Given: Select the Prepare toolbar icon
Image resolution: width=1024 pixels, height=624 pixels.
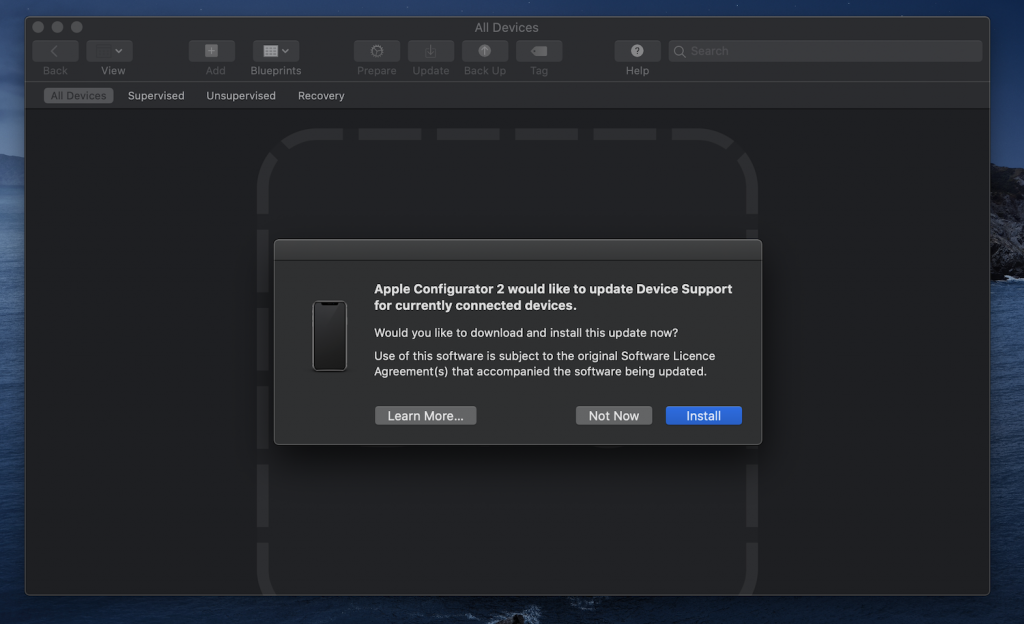Looking at the screenshot, I should pos(376,50).
